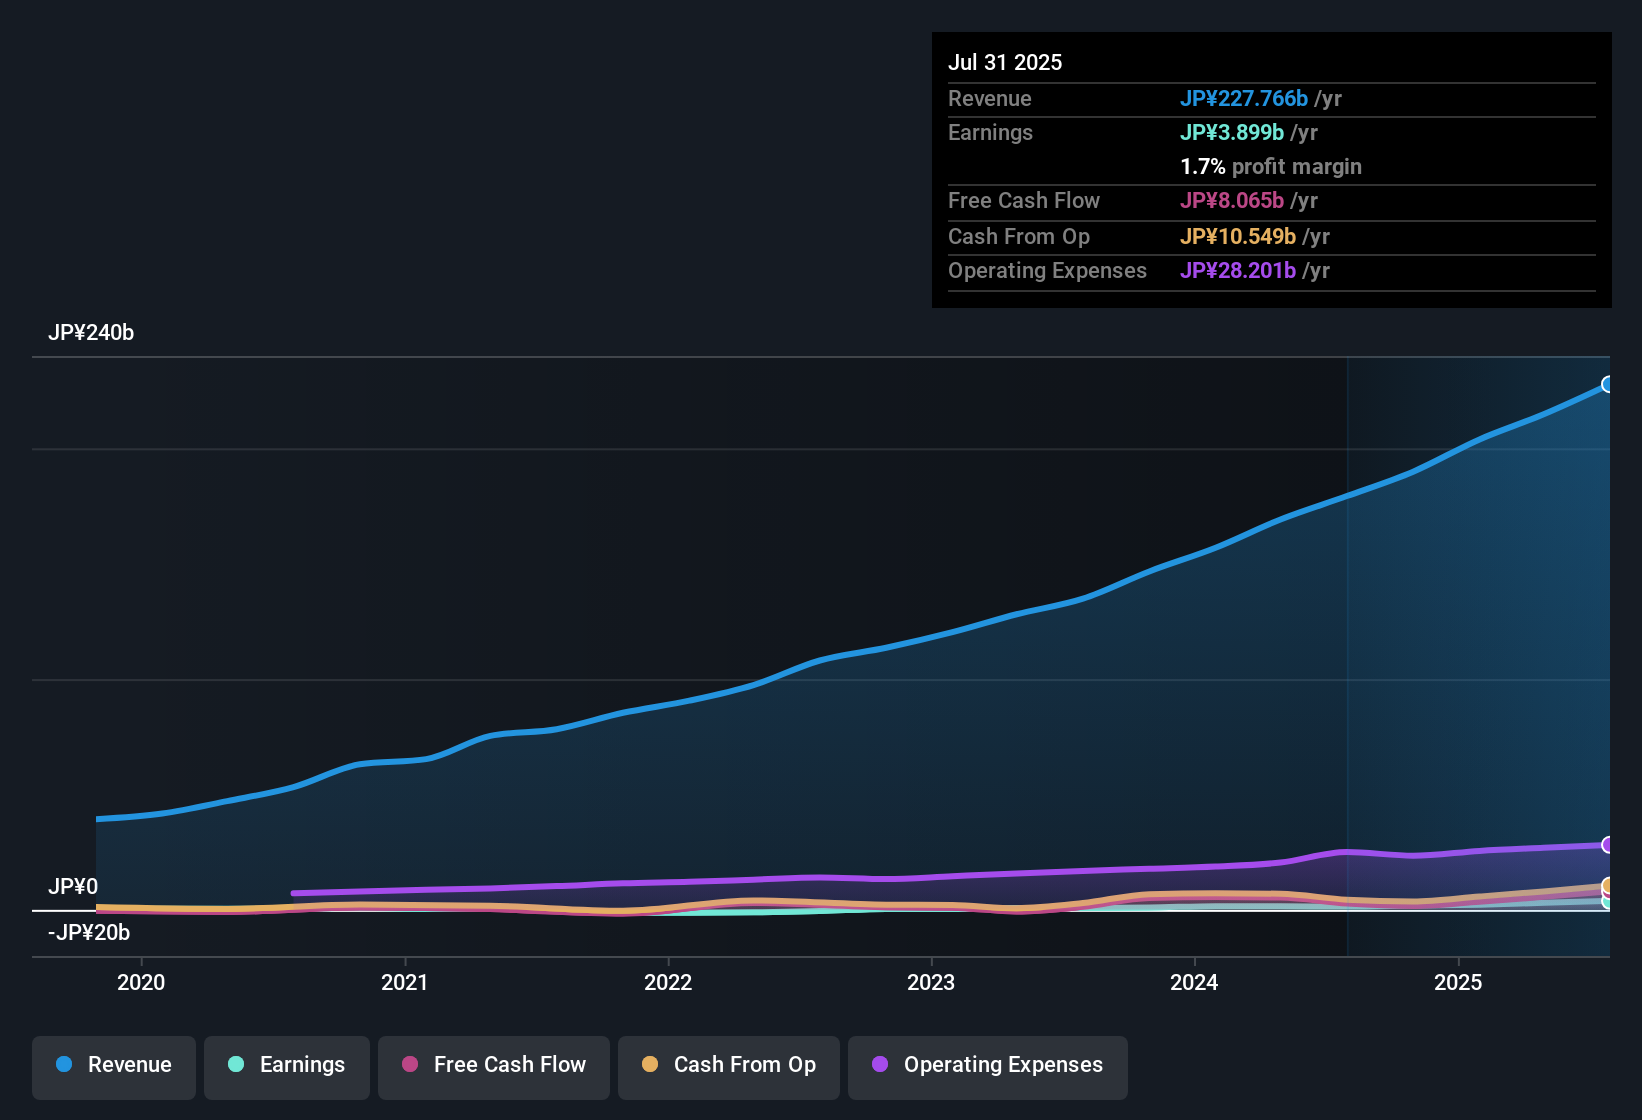1642x1120 pixels.
Task: Click the orange Cash From Op legend dot
Action: coord(650,1066)
